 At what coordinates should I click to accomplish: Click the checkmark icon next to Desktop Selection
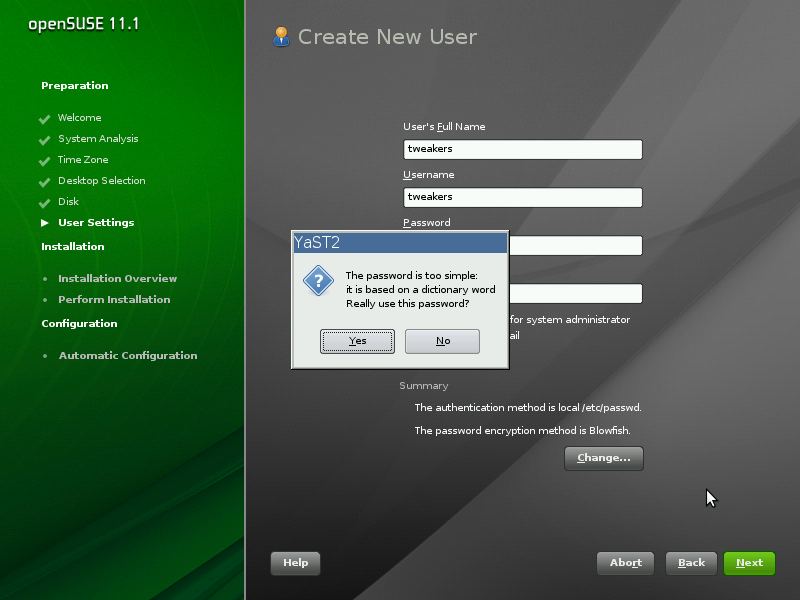pyautogui.click(x=44, y=182)
